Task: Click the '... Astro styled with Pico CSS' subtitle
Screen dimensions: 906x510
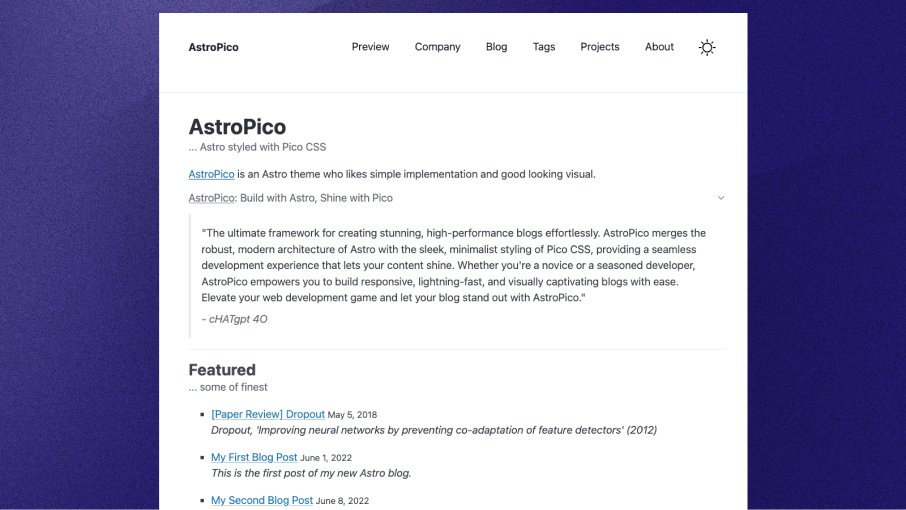Action: point(257,147)
